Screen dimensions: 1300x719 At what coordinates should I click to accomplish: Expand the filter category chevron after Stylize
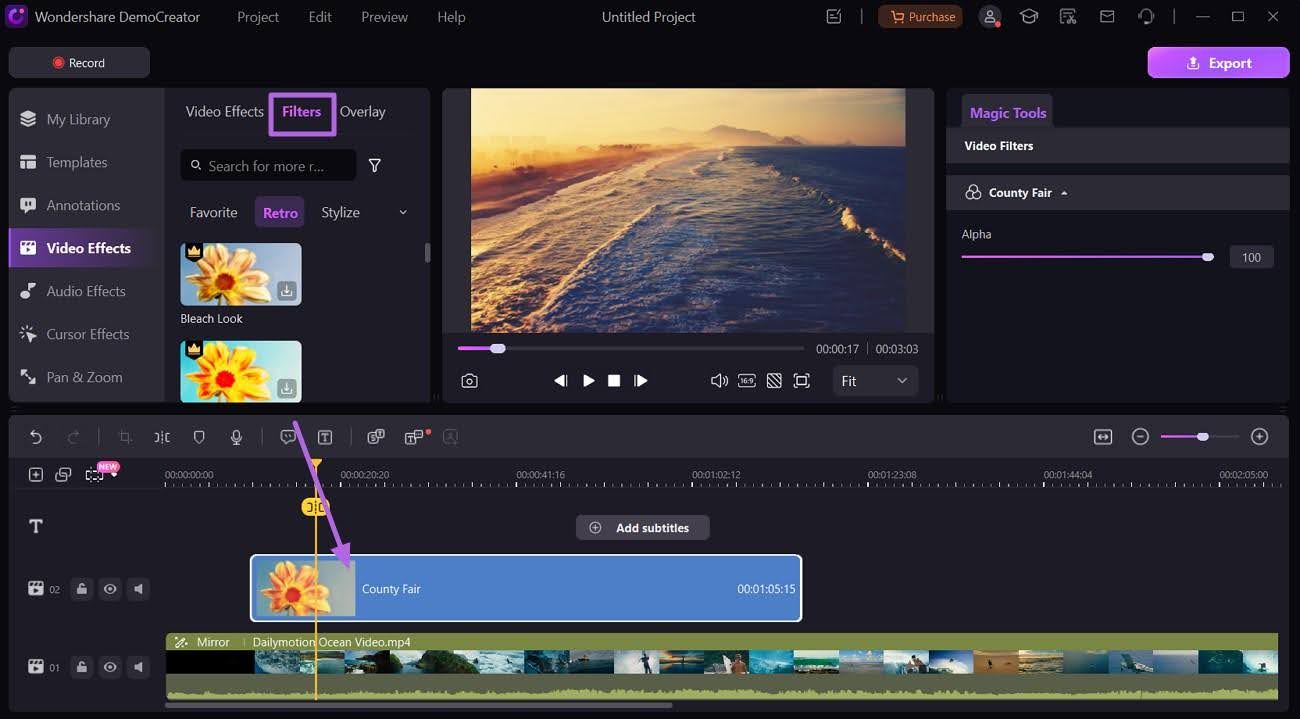pyautogui.click(x=403, y=213)
